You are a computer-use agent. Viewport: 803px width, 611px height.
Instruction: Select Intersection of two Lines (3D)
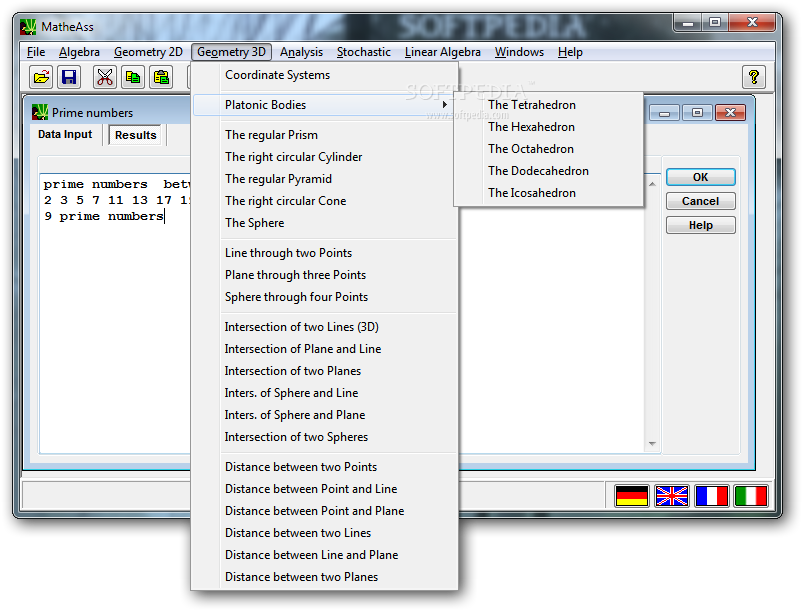[x=325, y=327]
